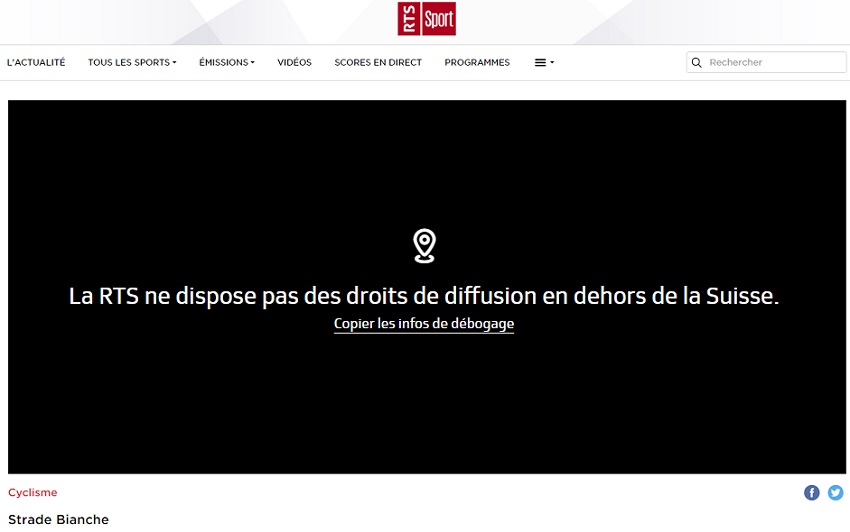
Task: Click the location pin icon in player
Action: tap(424, 245)
